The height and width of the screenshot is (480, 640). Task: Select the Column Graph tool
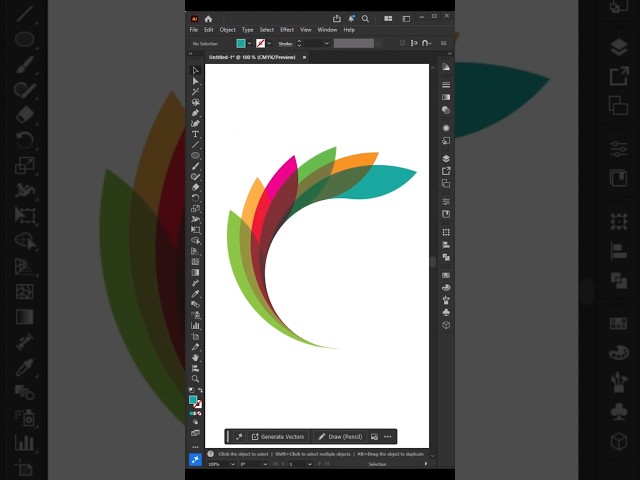click(x=196, y=326)
